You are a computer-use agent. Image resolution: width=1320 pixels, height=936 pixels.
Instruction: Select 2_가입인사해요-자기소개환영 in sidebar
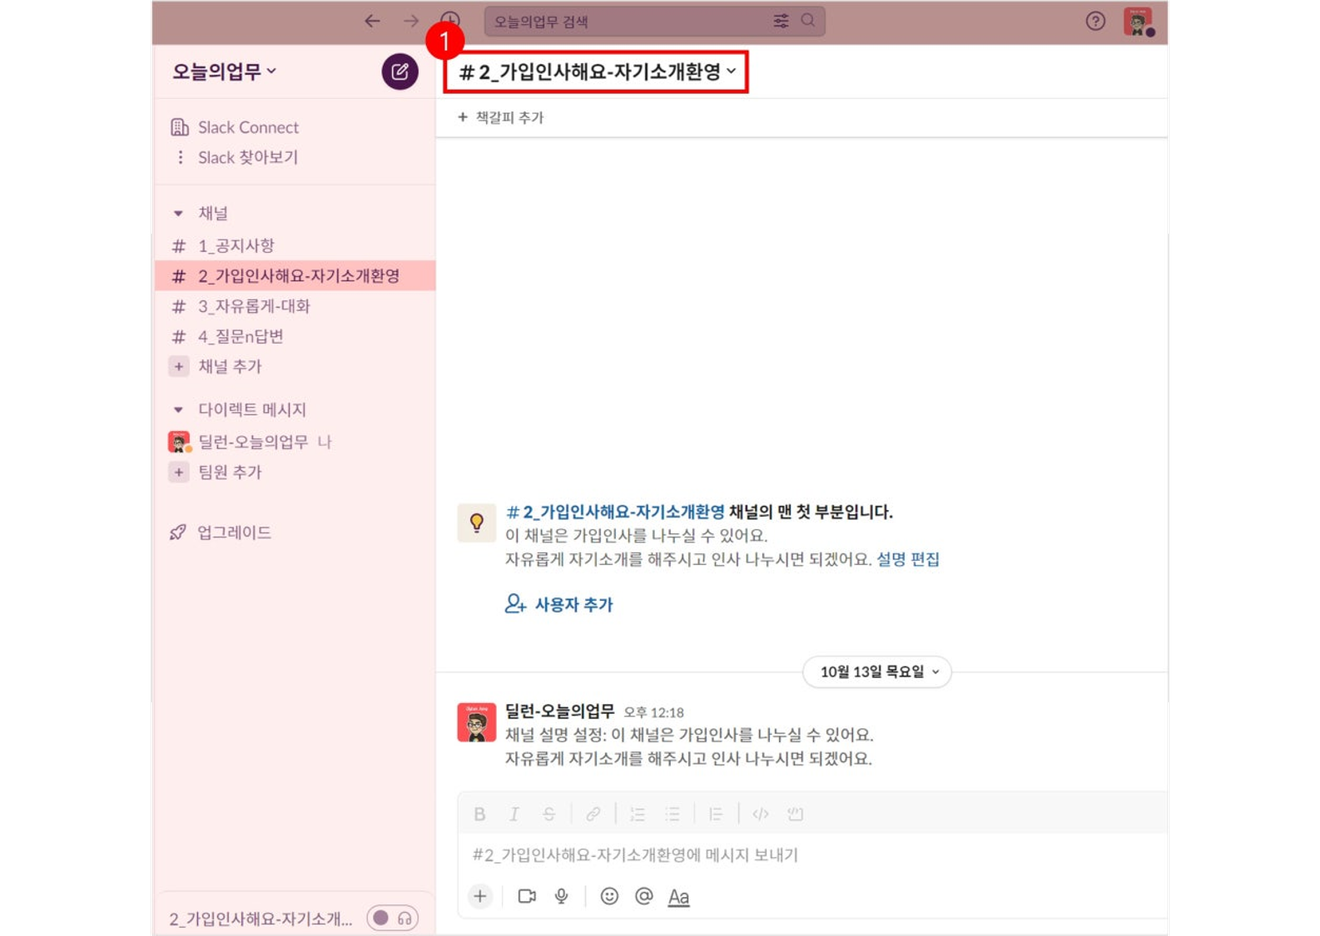294,275
